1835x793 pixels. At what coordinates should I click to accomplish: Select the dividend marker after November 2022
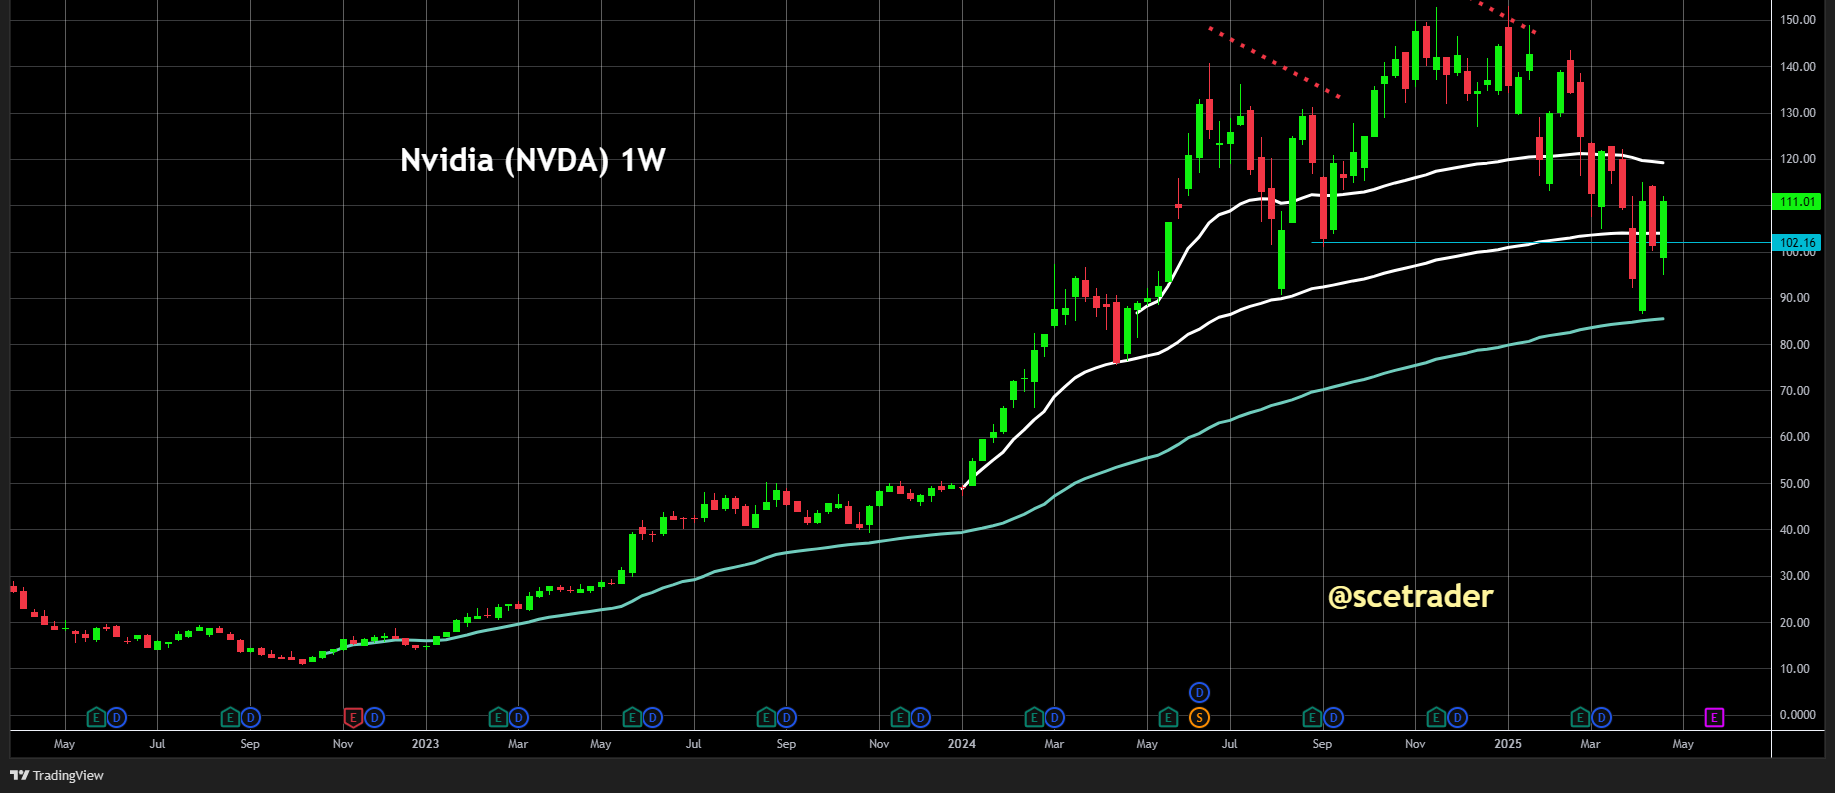(x=374, y=717)
